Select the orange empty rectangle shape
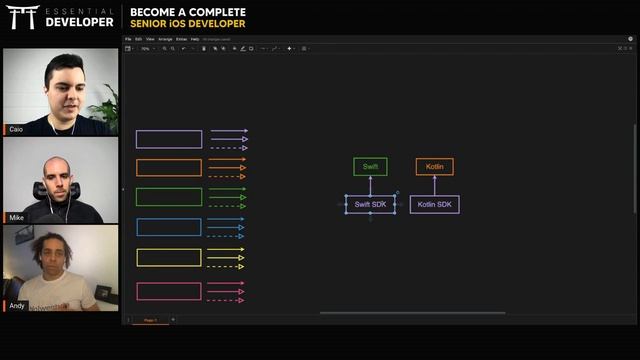The height and width of the screenshot is (360, 640). click(169, 168)
